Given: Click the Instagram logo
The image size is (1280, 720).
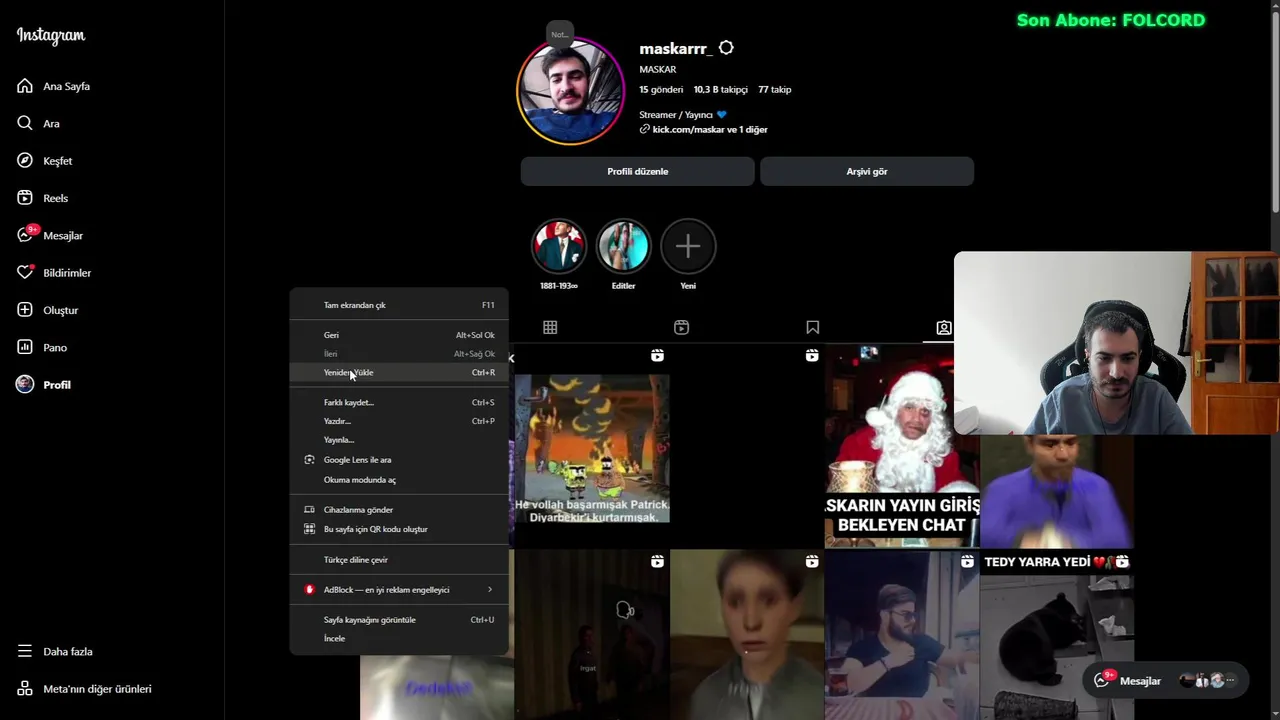Looking at the screenshot, I should click(51, 36).
